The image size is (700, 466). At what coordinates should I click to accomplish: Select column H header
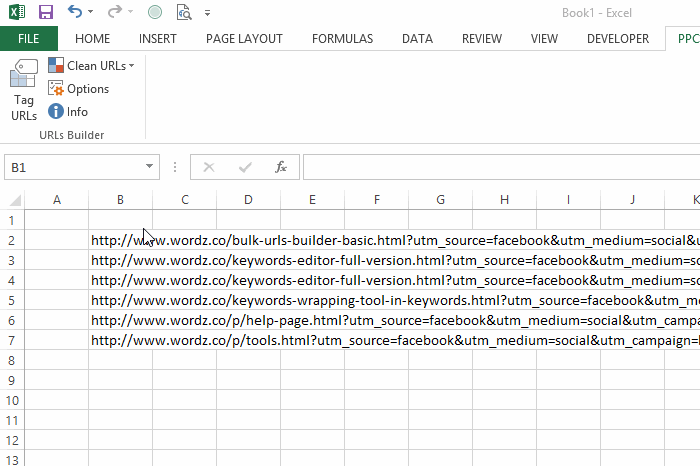click(x=504, y=200)
